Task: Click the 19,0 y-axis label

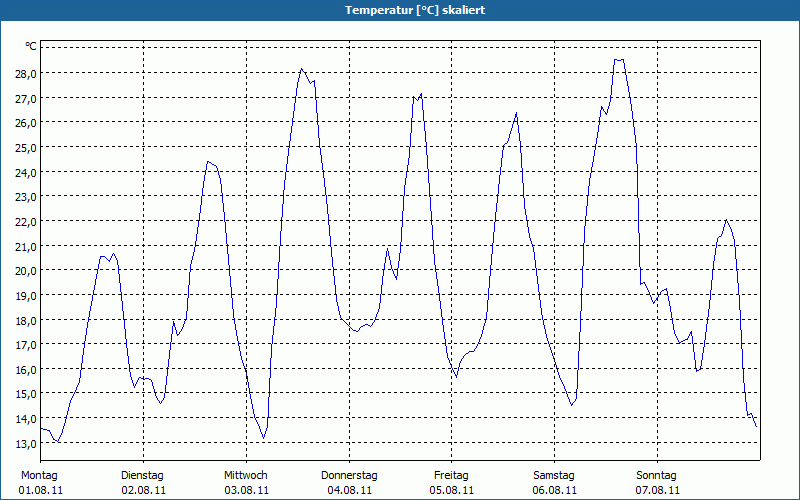Action: (x=26, y=296)
